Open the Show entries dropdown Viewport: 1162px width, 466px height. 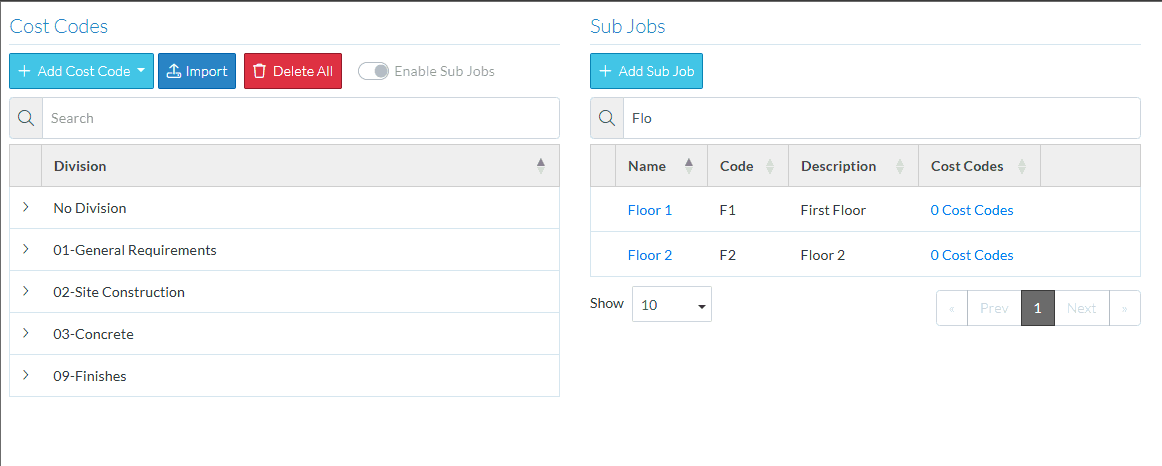point(672,304)
